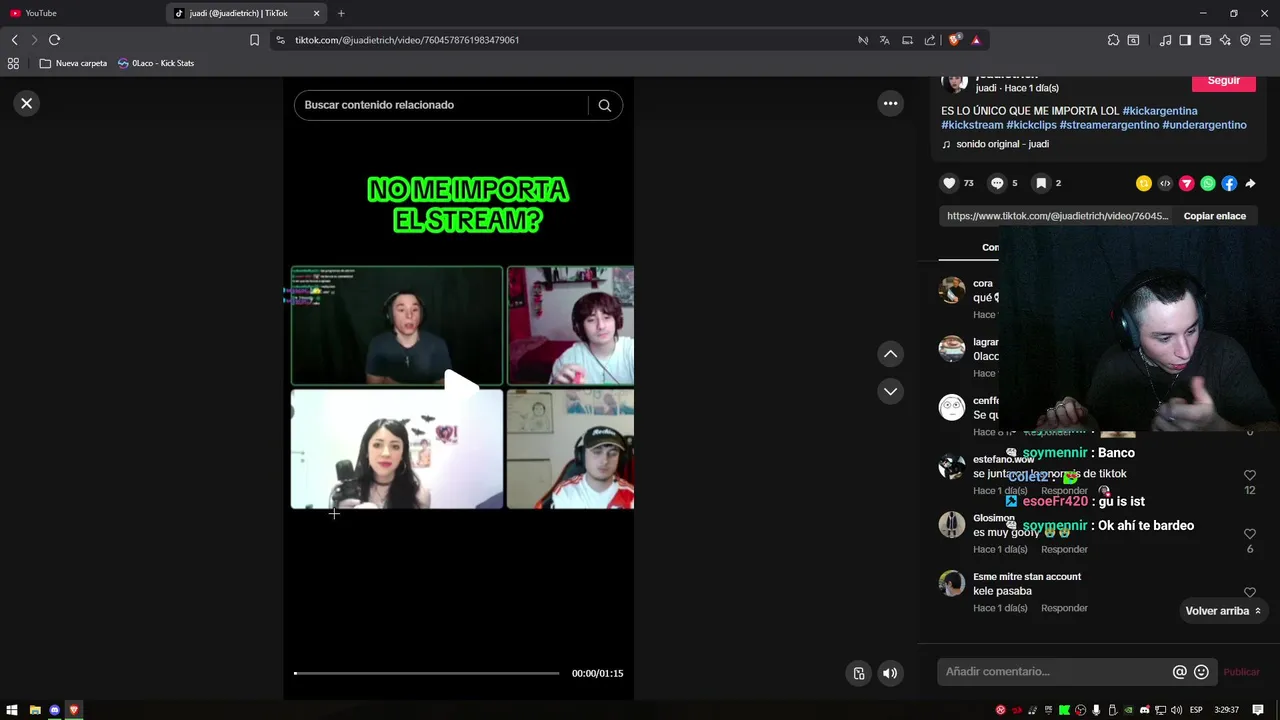
Task: Open browser hamburger main menu
Action: tap(1265, 40)
